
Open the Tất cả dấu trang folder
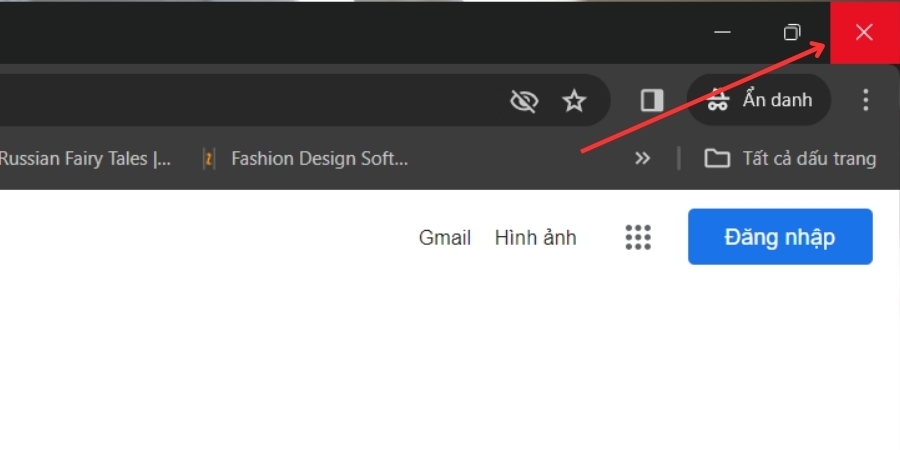click(790, 158)
